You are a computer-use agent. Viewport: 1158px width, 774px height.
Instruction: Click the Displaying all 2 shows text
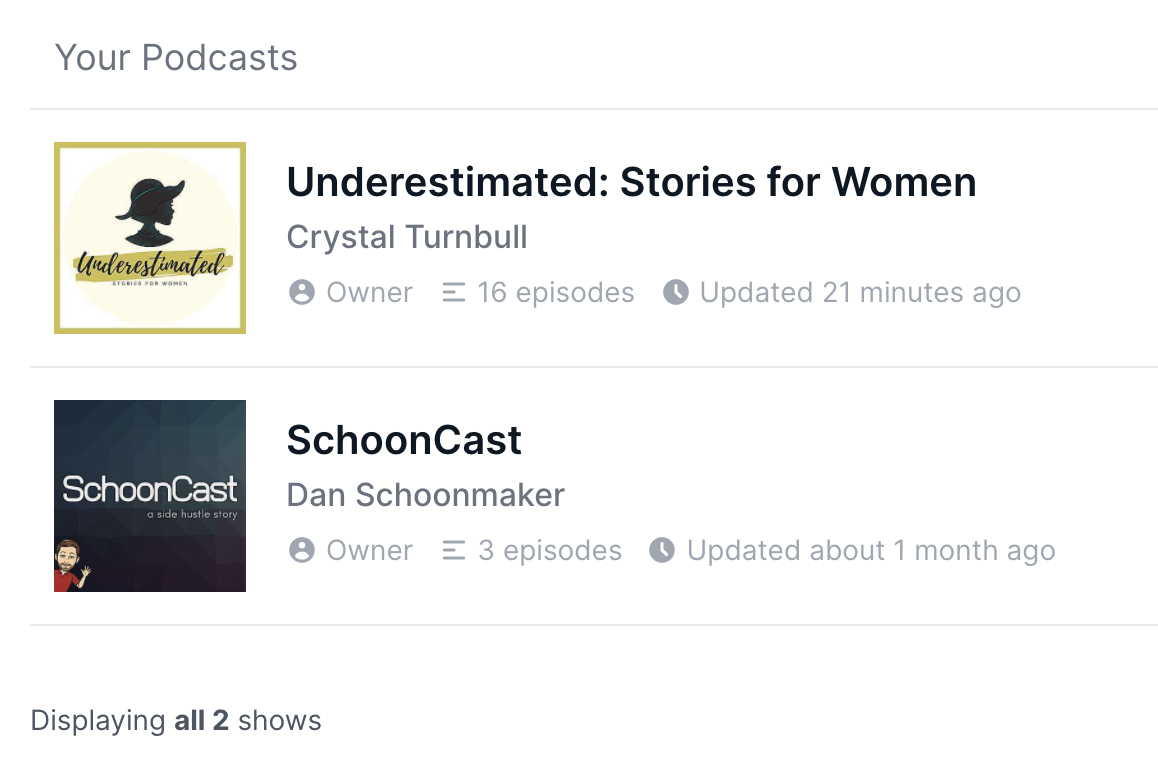tap(176, 721)
